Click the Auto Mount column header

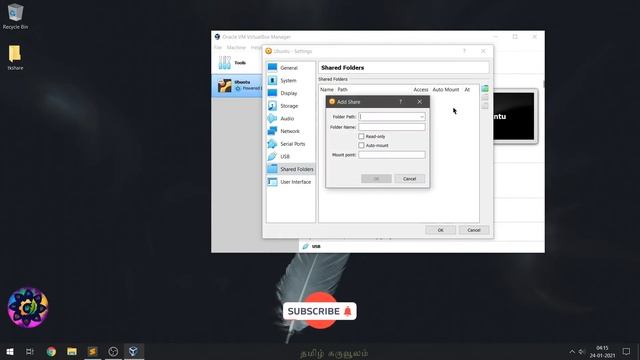pyautogui.click(x=446, y=89)
